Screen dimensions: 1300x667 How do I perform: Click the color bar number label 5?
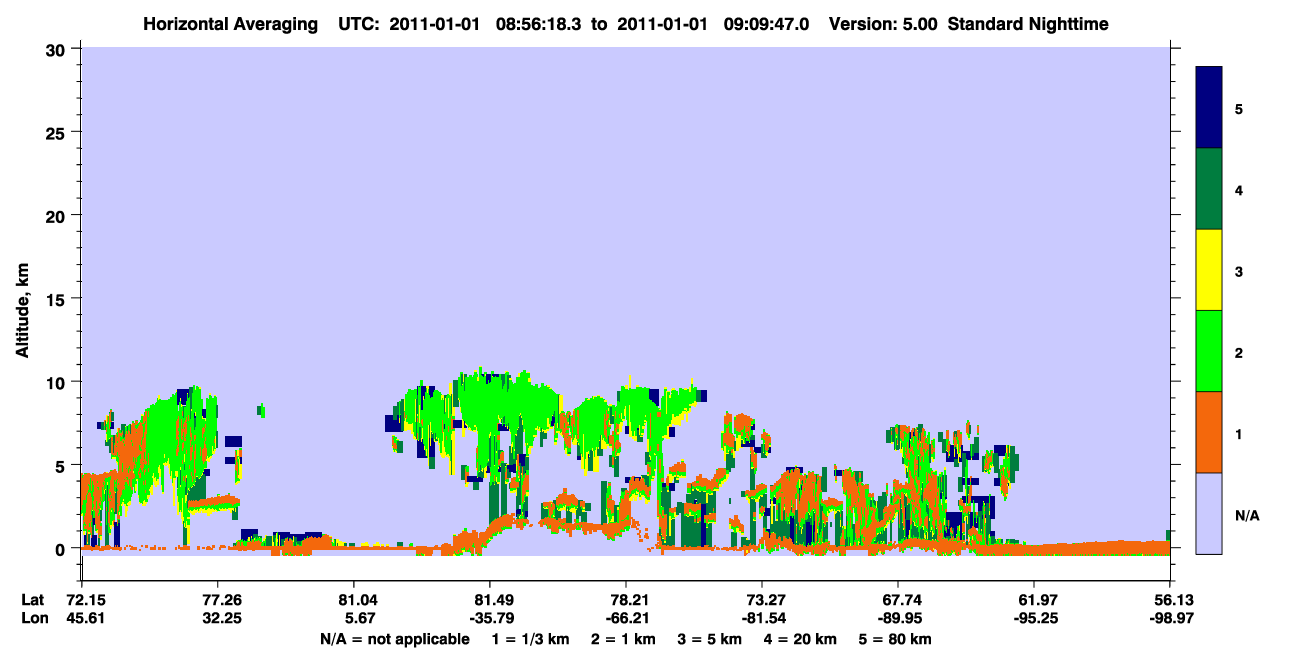pos(1239,108)
